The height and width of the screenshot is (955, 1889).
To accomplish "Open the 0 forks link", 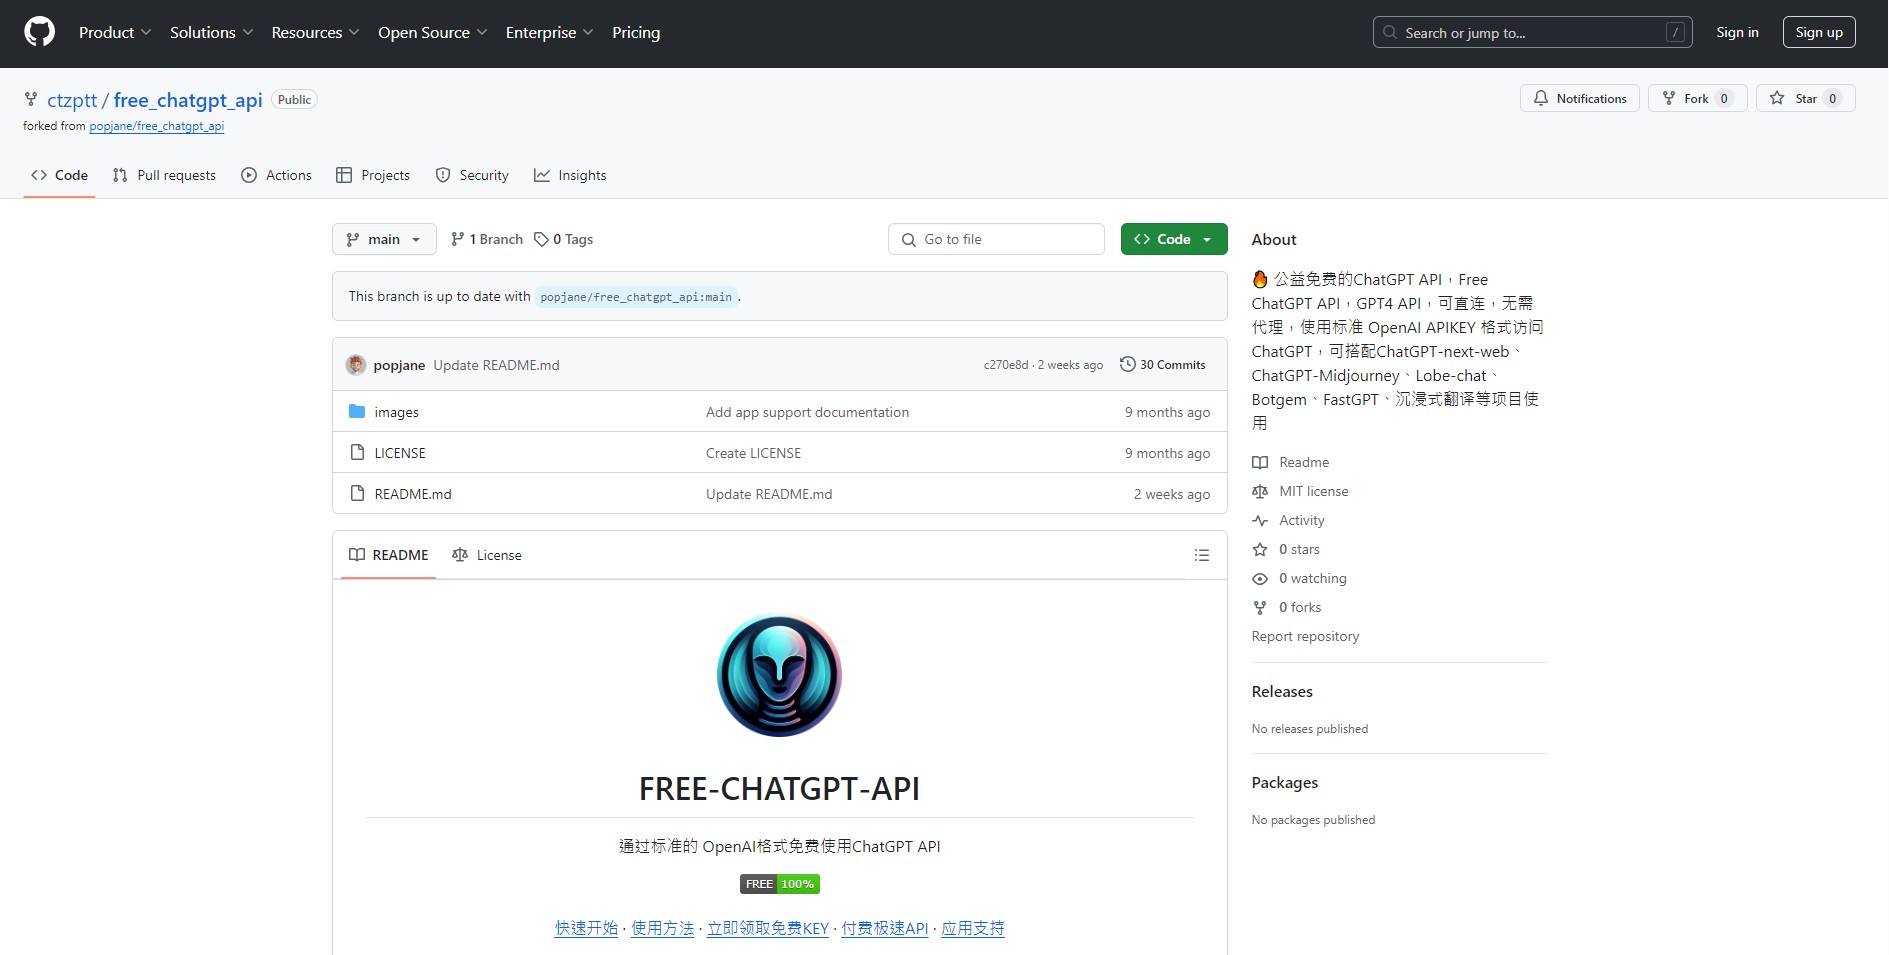I will point(1288,607).
